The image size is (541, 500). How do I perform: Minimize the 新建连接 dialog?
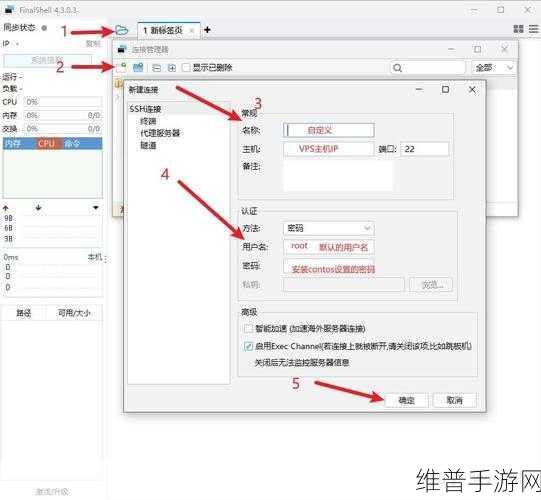point(419,90)
